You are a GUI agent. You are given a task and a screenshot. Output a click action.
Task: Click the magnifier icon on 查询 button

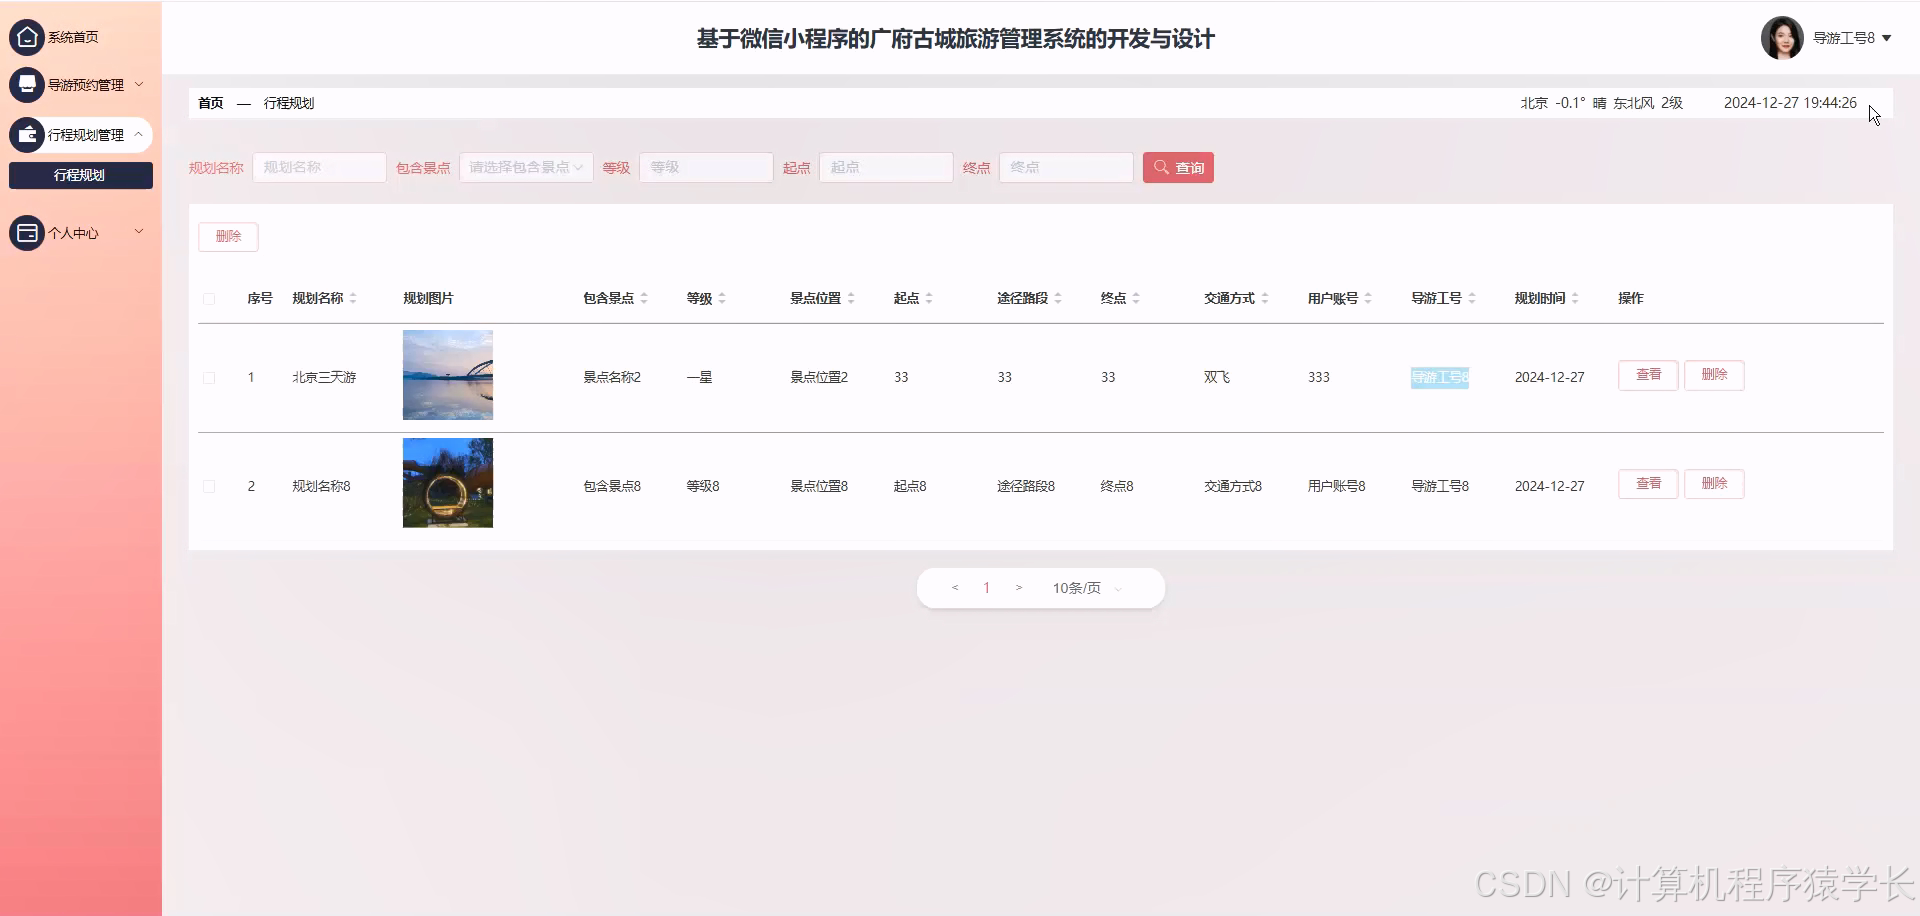1161,167
